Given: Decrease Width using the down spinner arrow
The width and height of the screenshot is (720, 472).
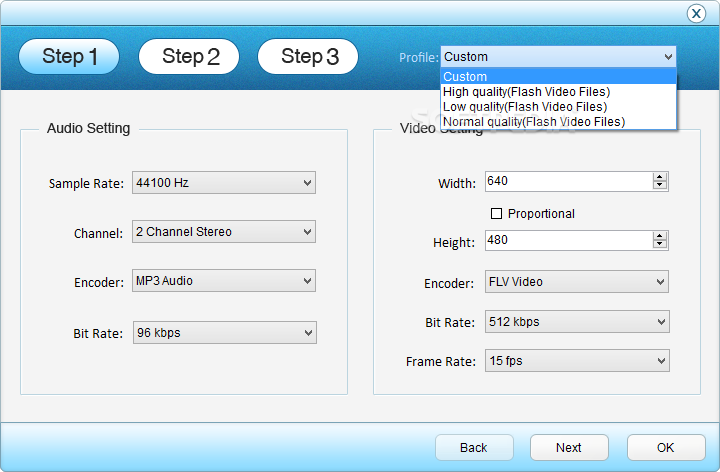Looking at the screenshot, I should click(659, 186).
